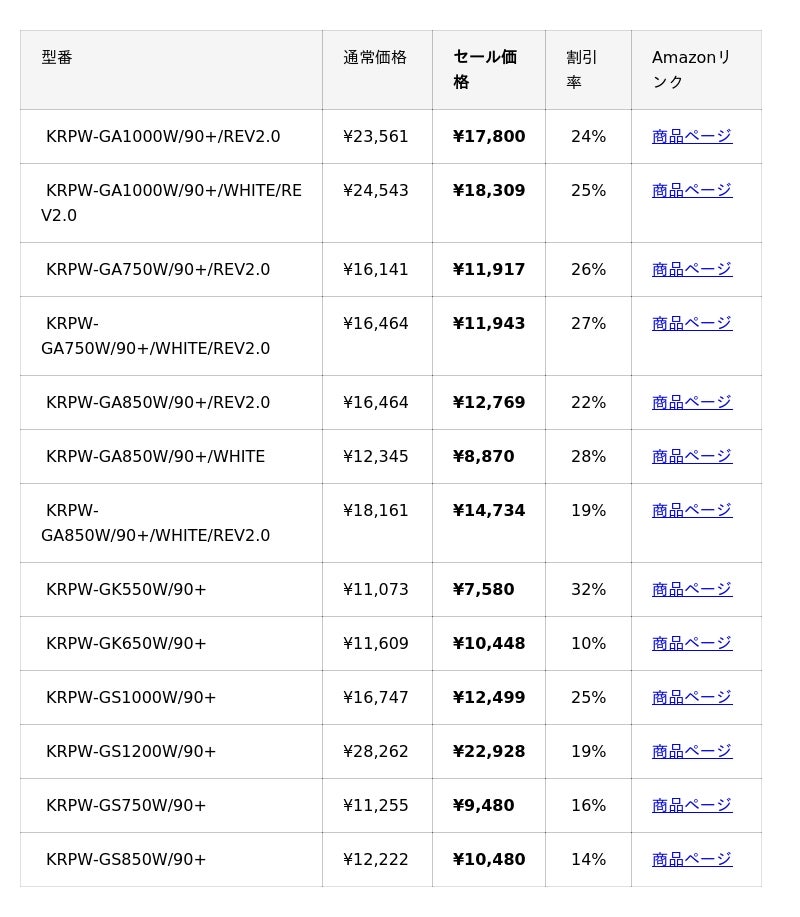Screen dimensions: 800x917
Task: Select model name KRPW-GK550W/90+
Action: point(126,589)
